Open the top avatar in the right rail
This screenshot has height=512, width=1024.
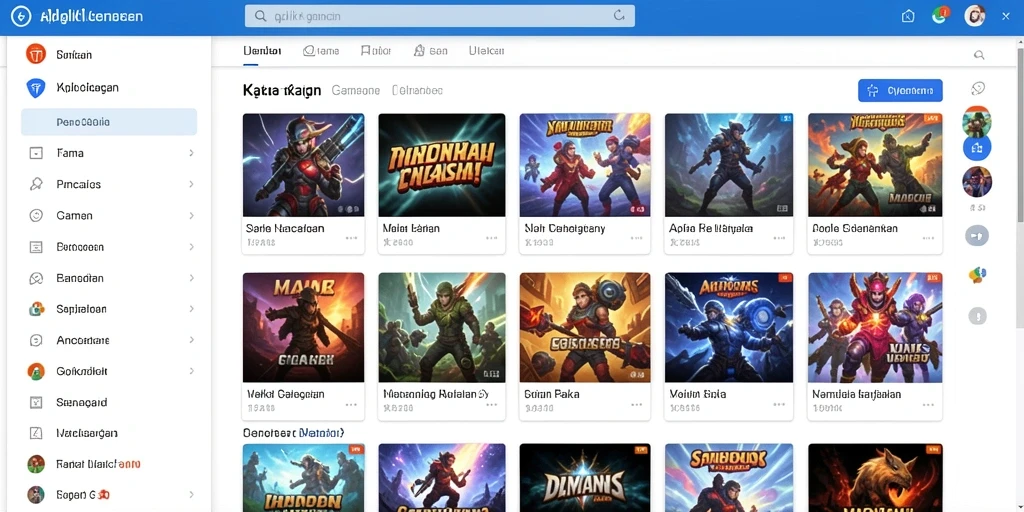(977, 121)
